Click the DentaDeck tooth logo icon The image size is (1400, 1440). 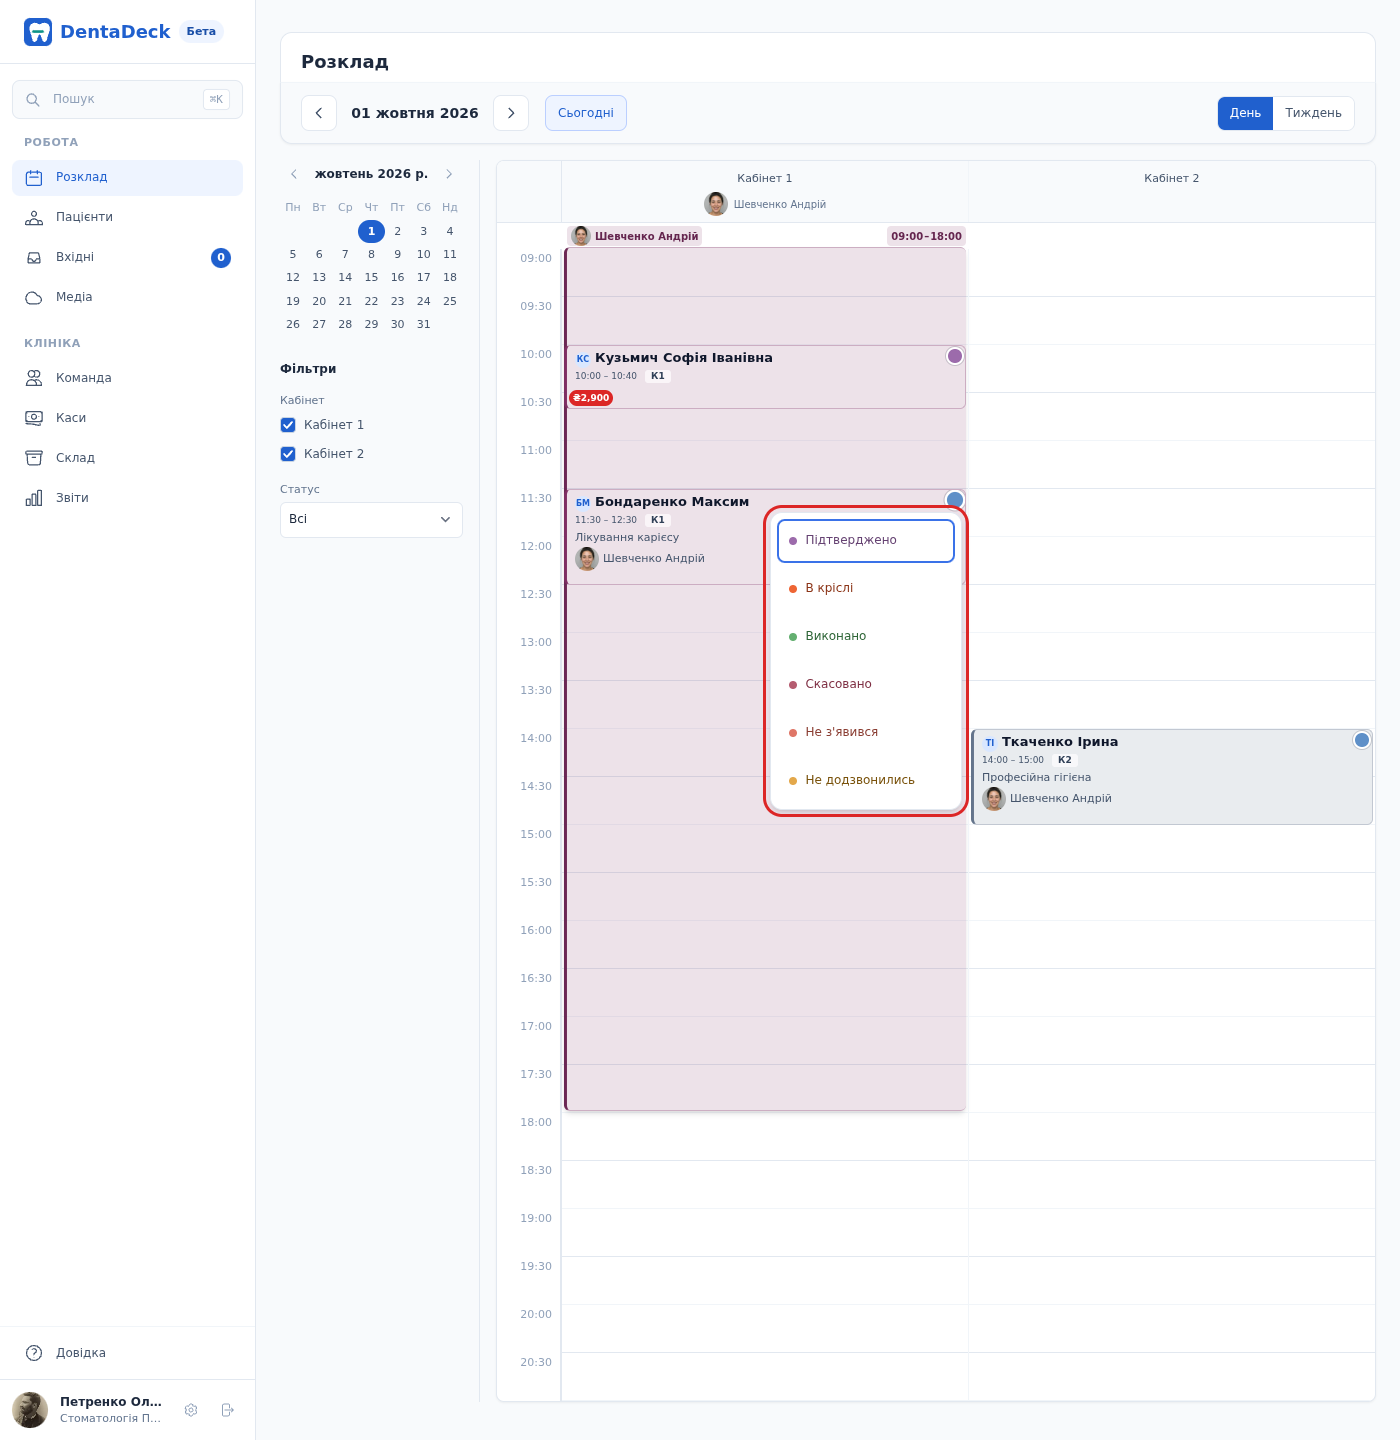[x=38, y=32]
